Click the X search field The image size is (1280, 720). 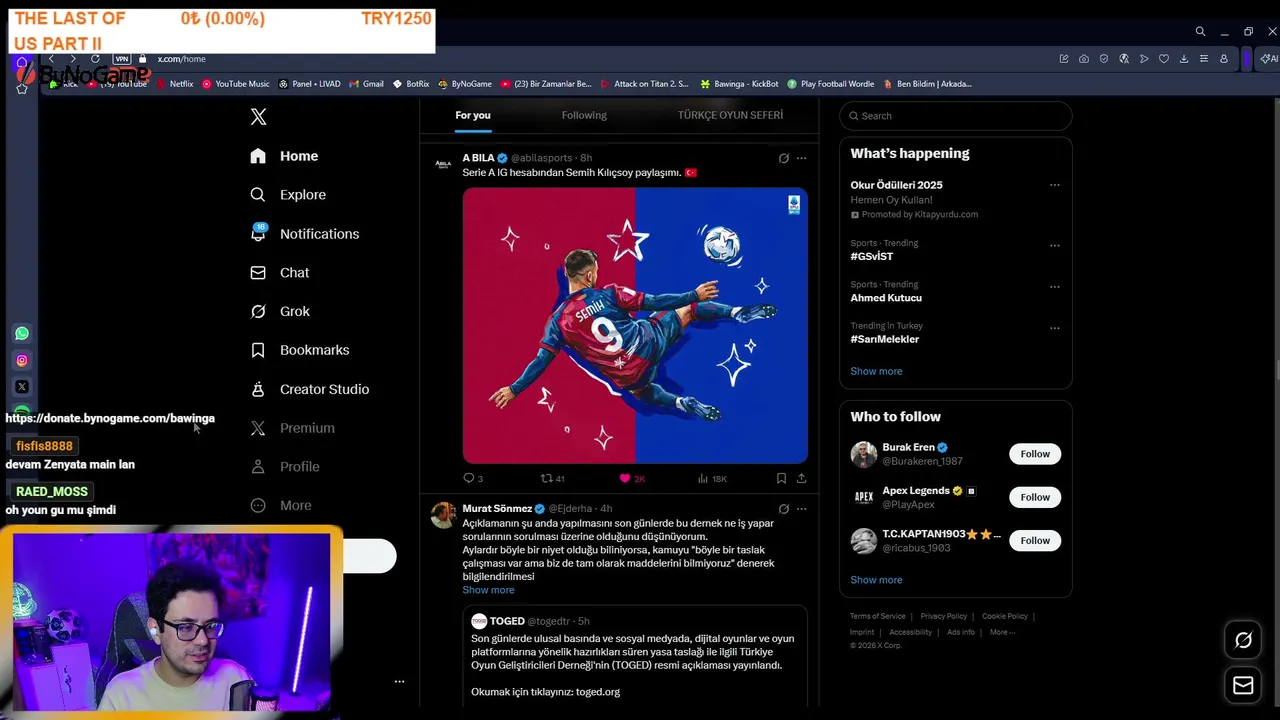(956, 116)
